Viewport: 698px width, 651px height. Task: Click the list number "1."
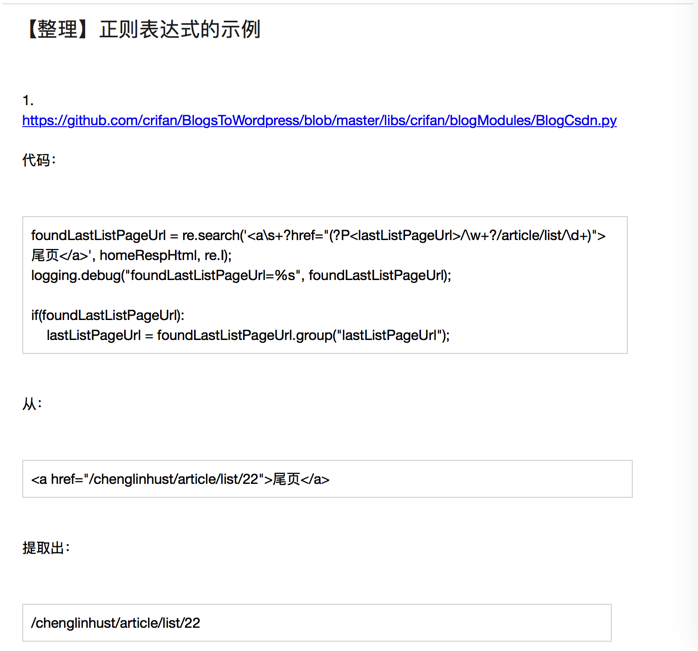28,101
